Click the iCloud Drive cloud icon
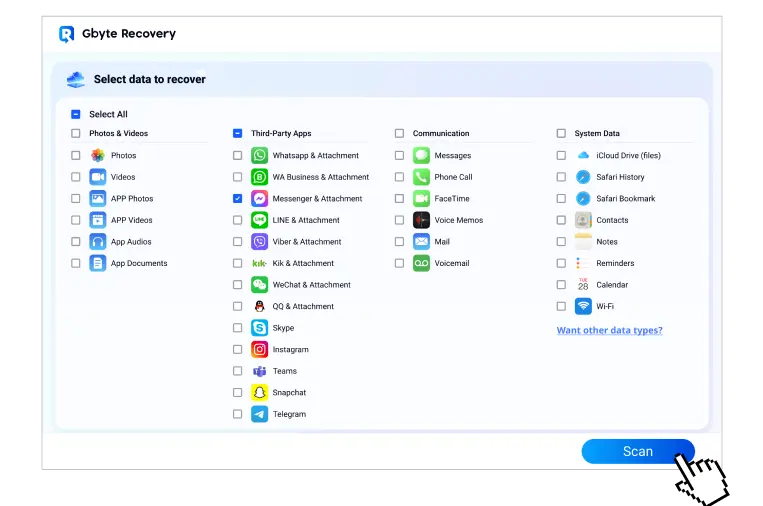Image resolution: width=763 pixels, height=506 pixels. tap(583, 155)
